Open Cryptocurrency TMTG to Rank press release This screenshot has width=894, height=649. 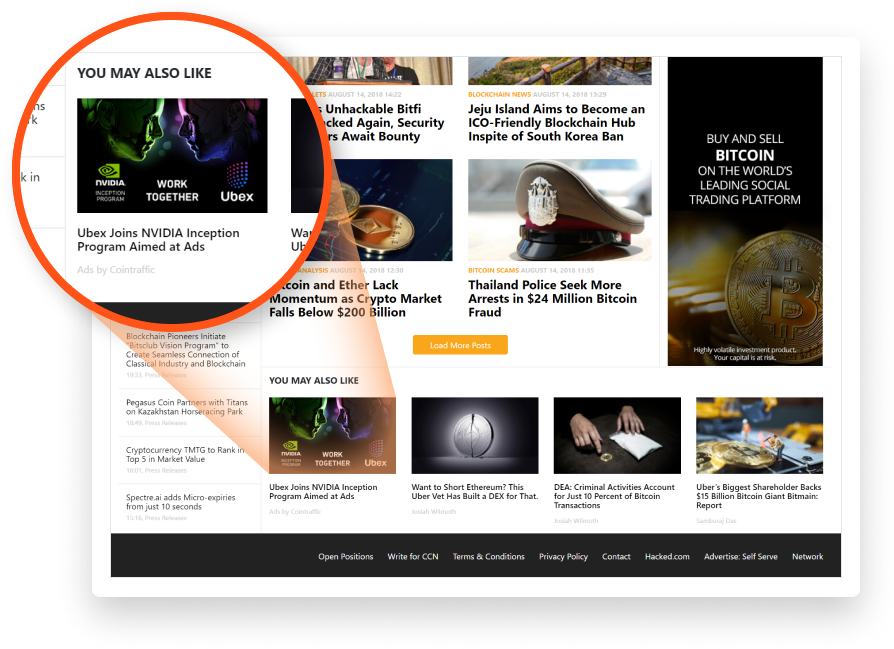pos(185,455)
